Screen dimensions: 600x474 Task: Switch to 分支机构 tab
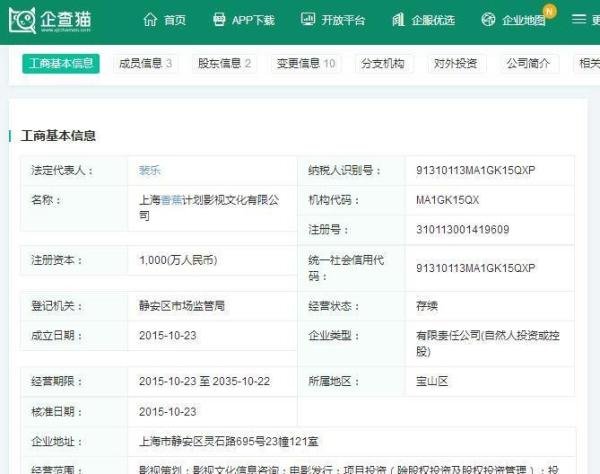click(384, 64)
